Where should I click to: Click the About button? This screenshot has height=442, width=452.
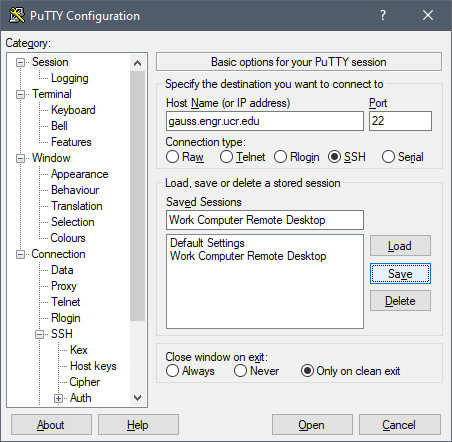click(51, 425)
